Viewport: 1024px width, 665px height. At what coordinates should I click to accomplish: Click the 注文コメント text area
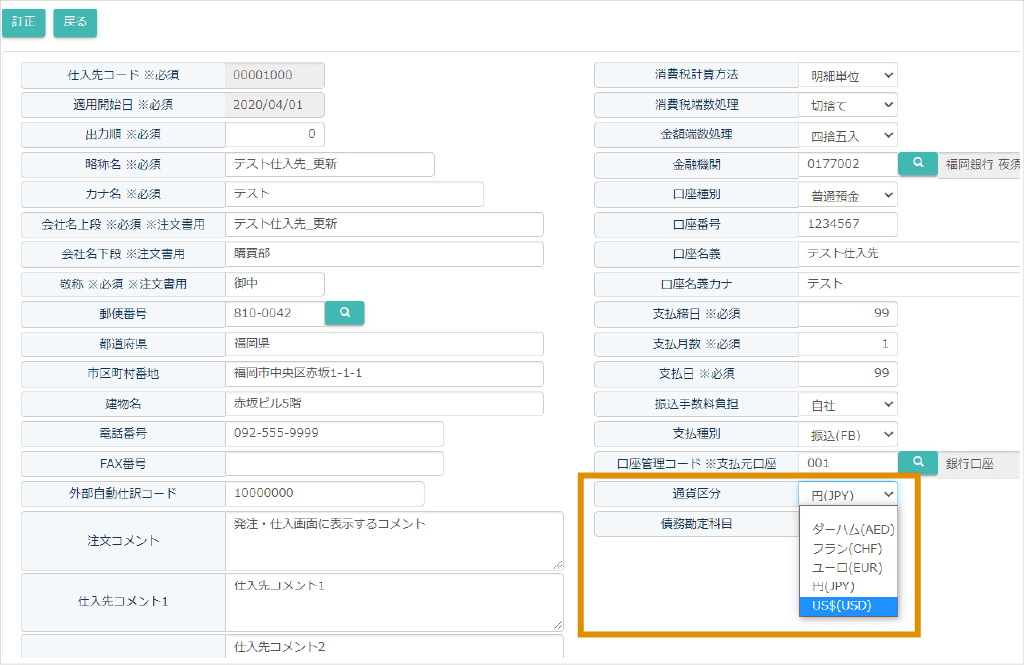394,541
